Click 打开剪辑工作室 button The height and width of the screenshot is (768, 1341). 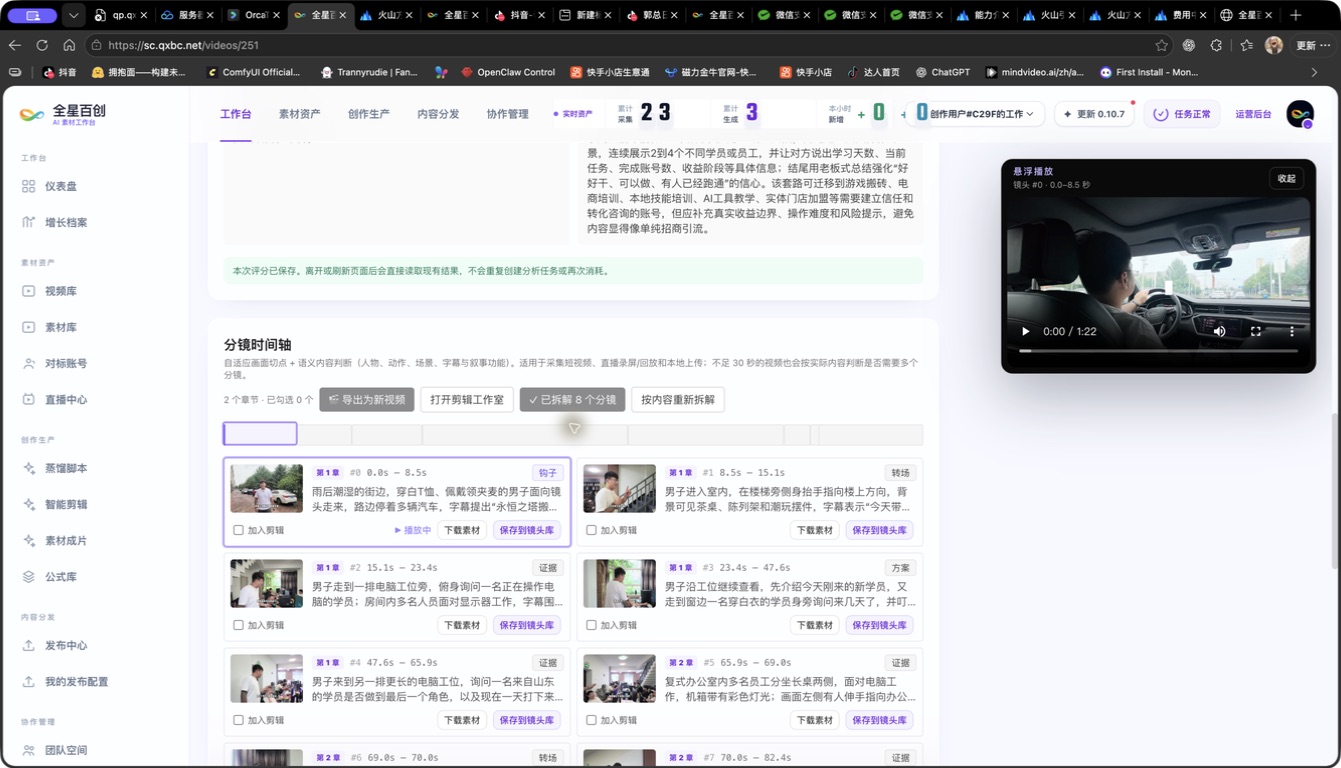[467, 400]
